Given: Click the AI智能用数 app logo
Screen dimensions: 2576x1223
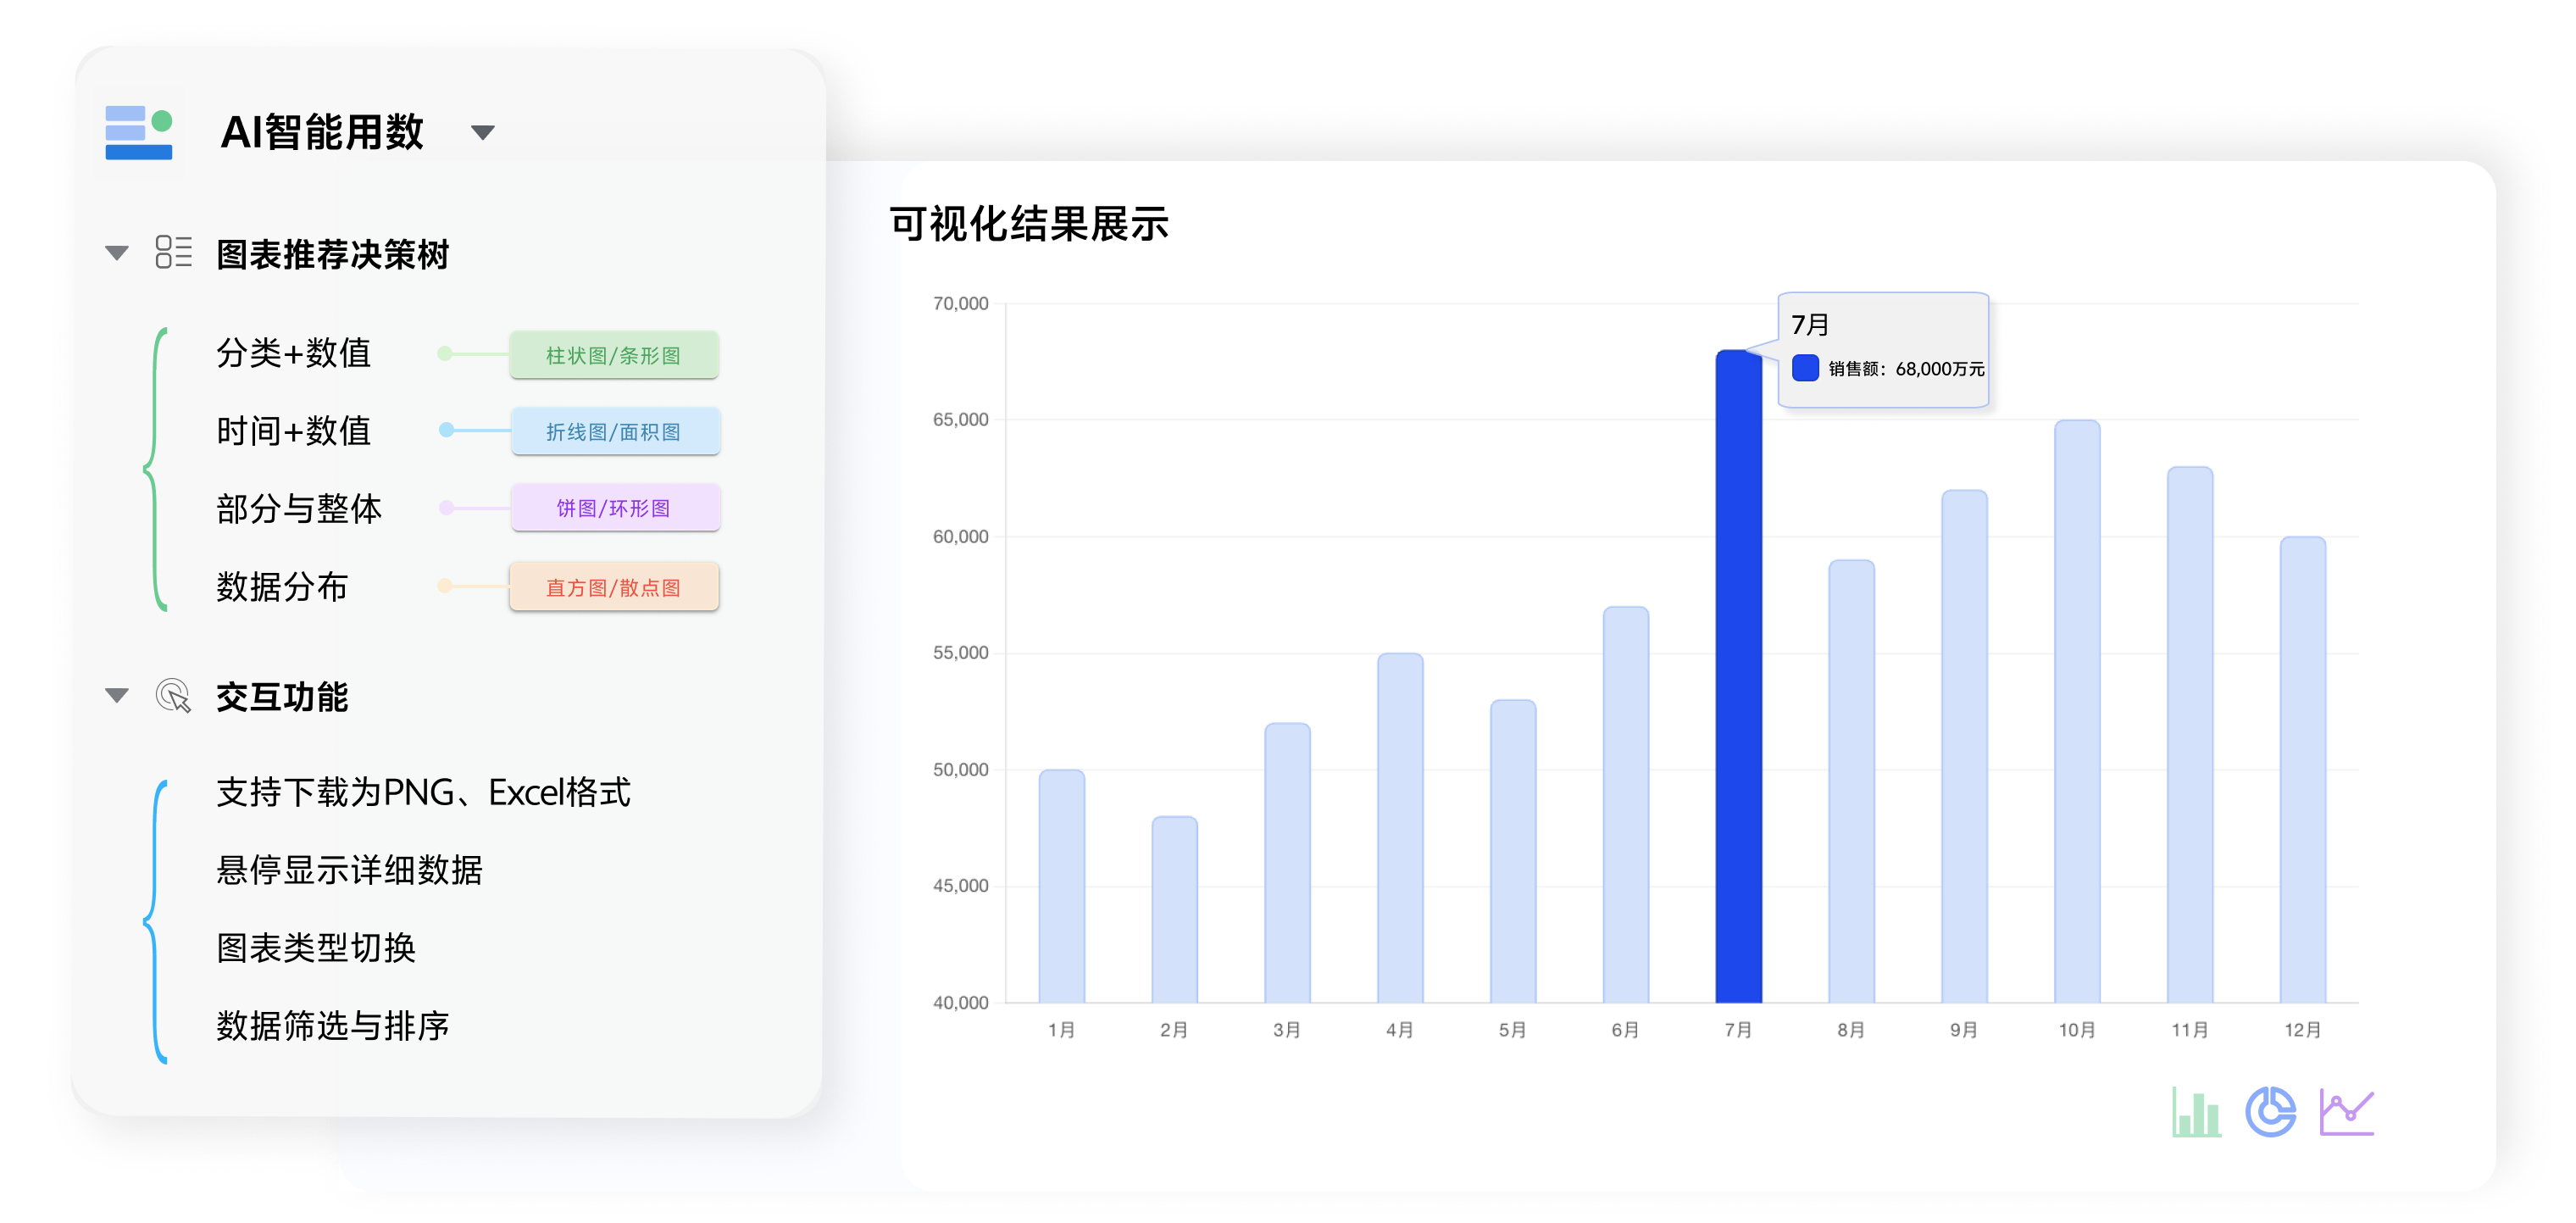Looking at the screenshot, I should click(141, 131).
